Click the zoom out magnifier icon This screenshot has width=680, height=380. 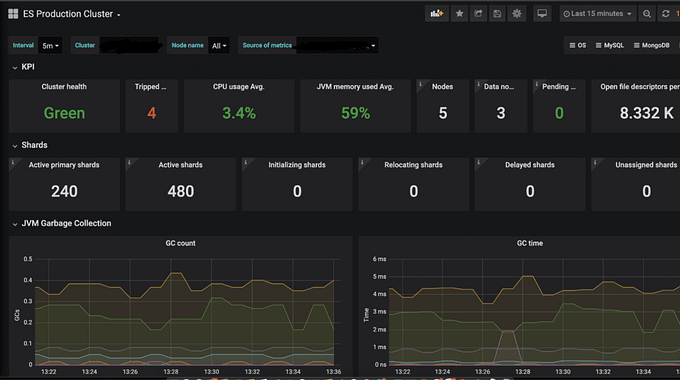tap(647, 14)
